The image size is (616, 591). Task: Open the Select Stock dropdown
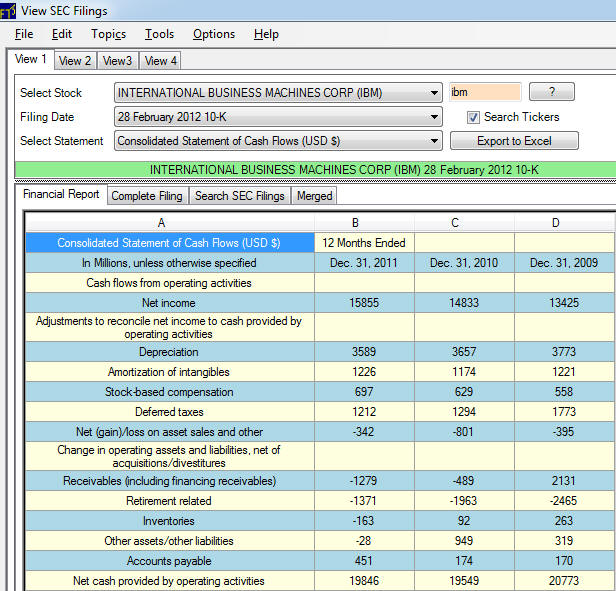[278, 93]
